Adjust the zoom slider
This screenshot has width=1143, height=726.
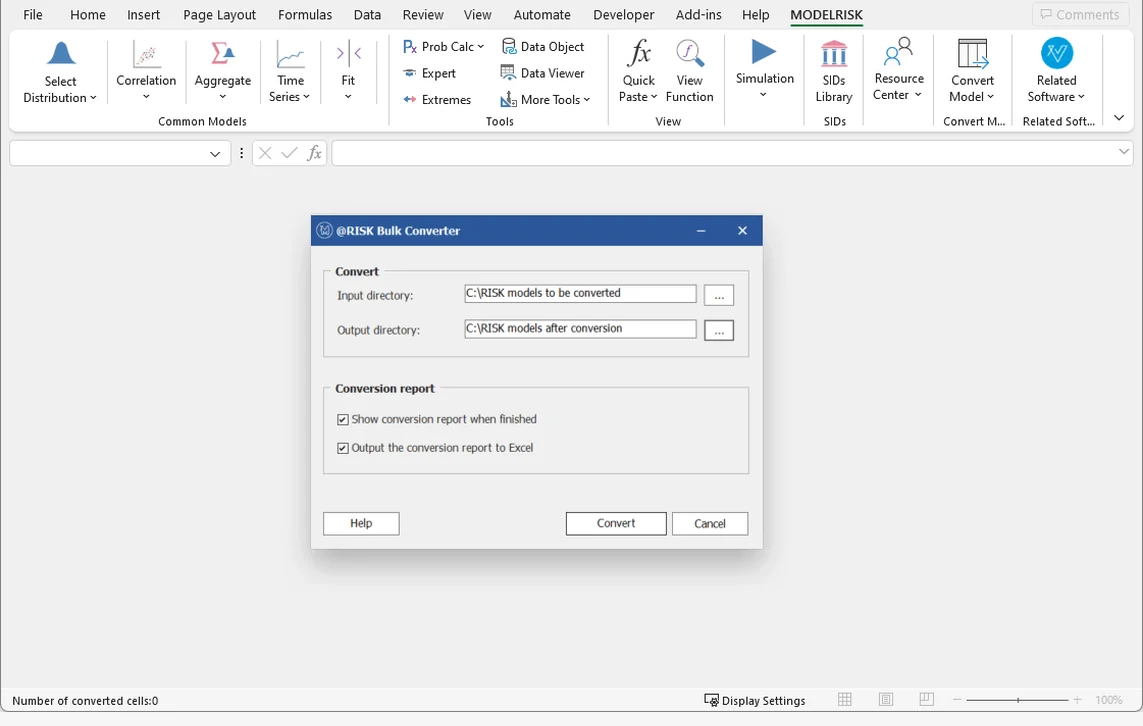point(1018,700)
